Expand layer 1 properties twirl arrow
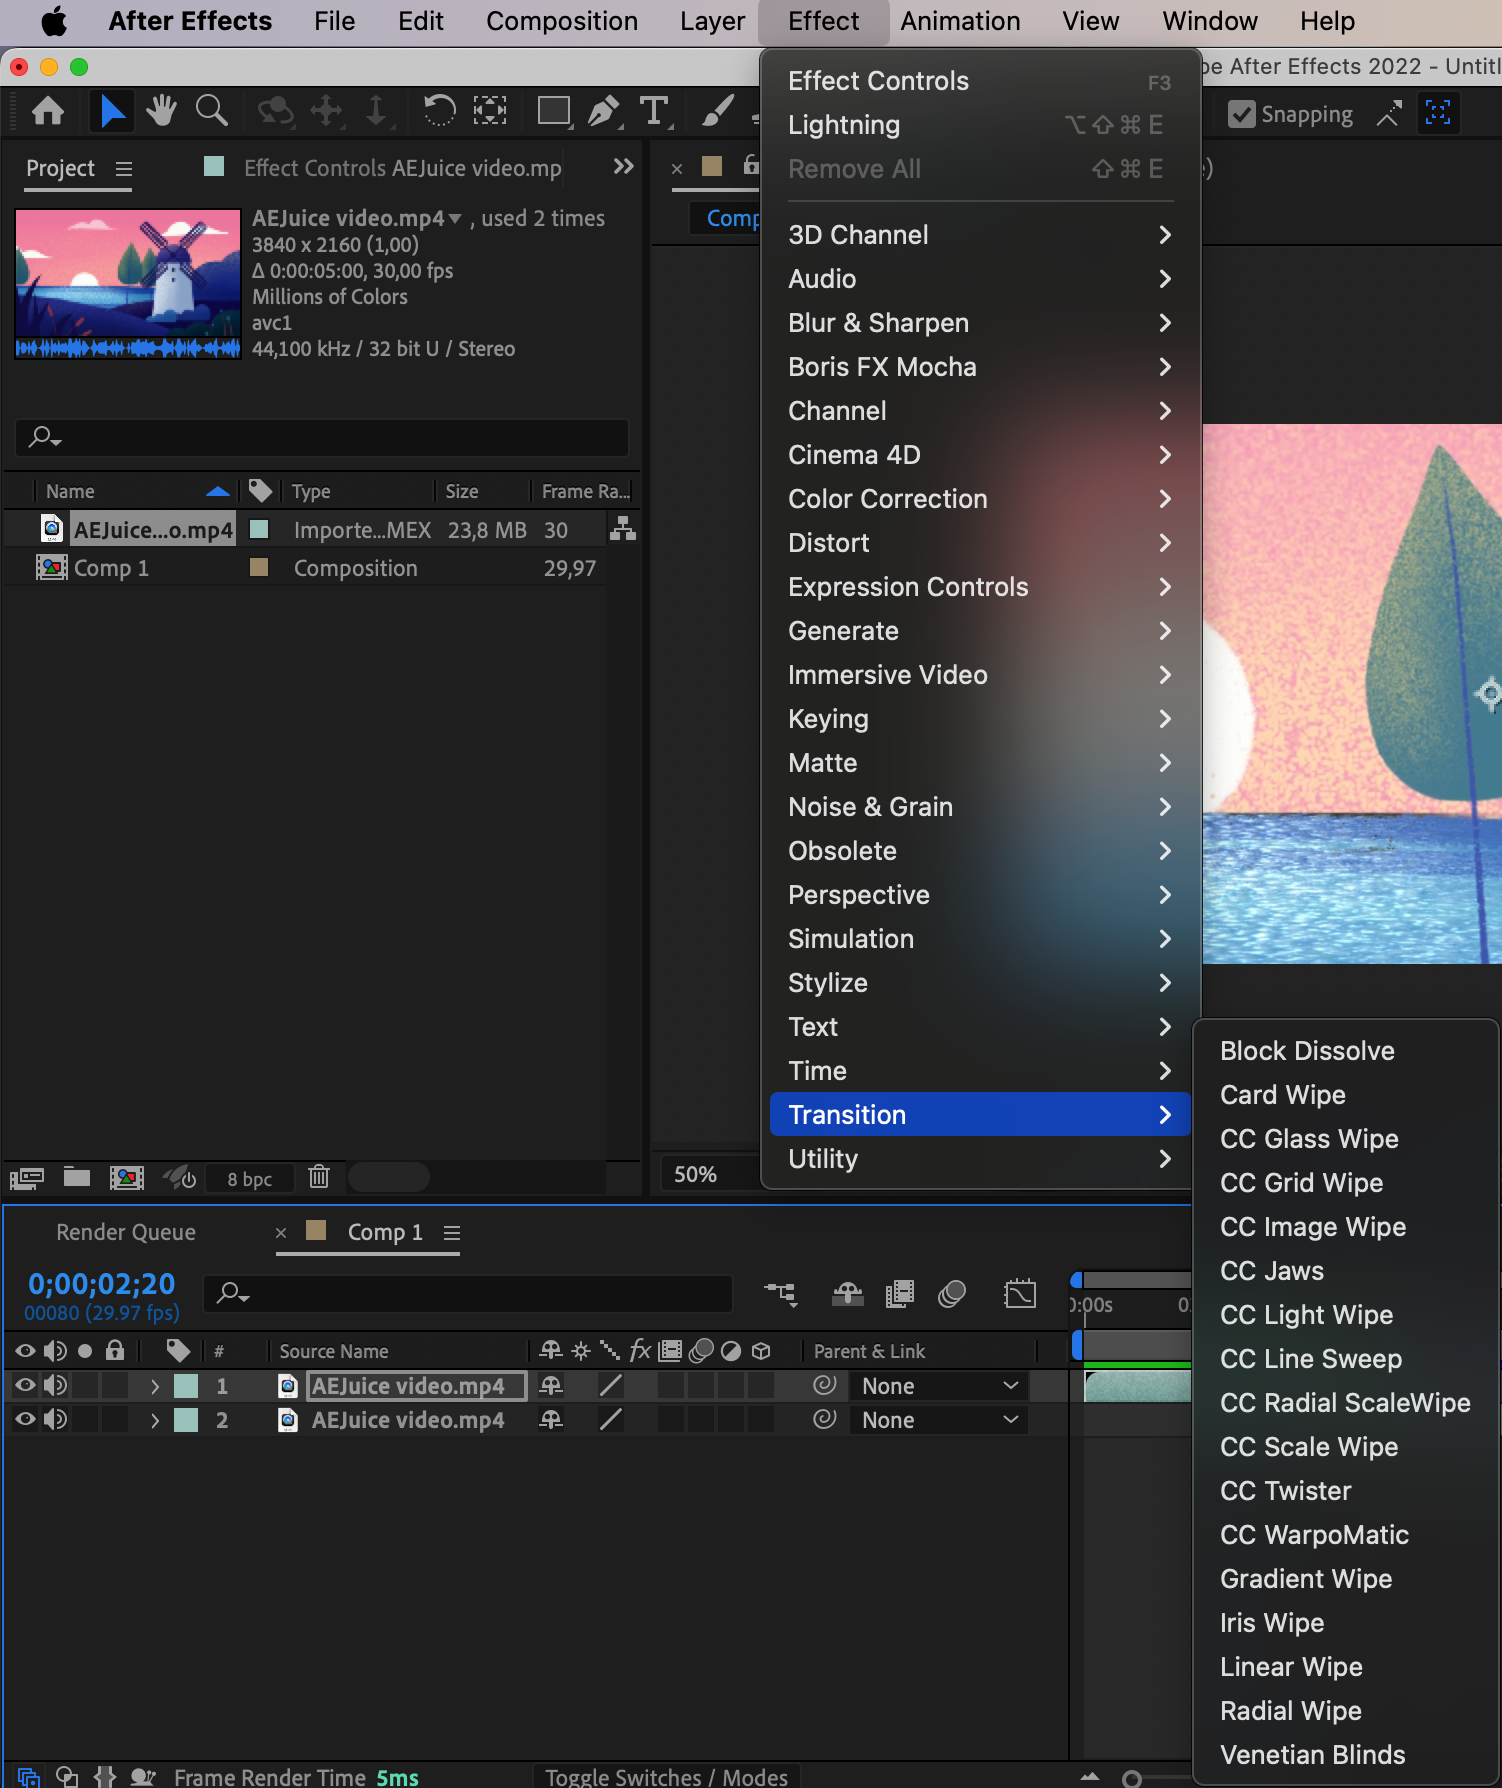 (x=155, y=1386)
